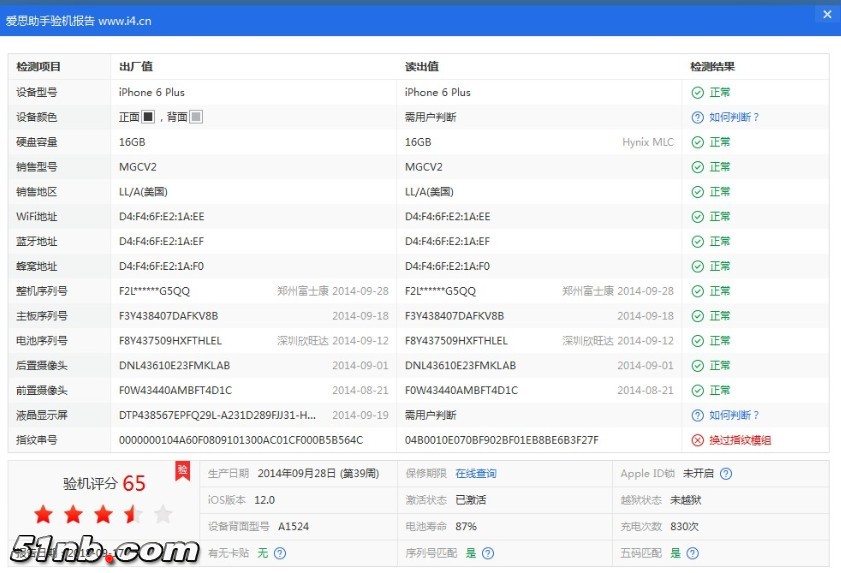Click the question icon in 液晶显示屏 row

click(697, 415)
